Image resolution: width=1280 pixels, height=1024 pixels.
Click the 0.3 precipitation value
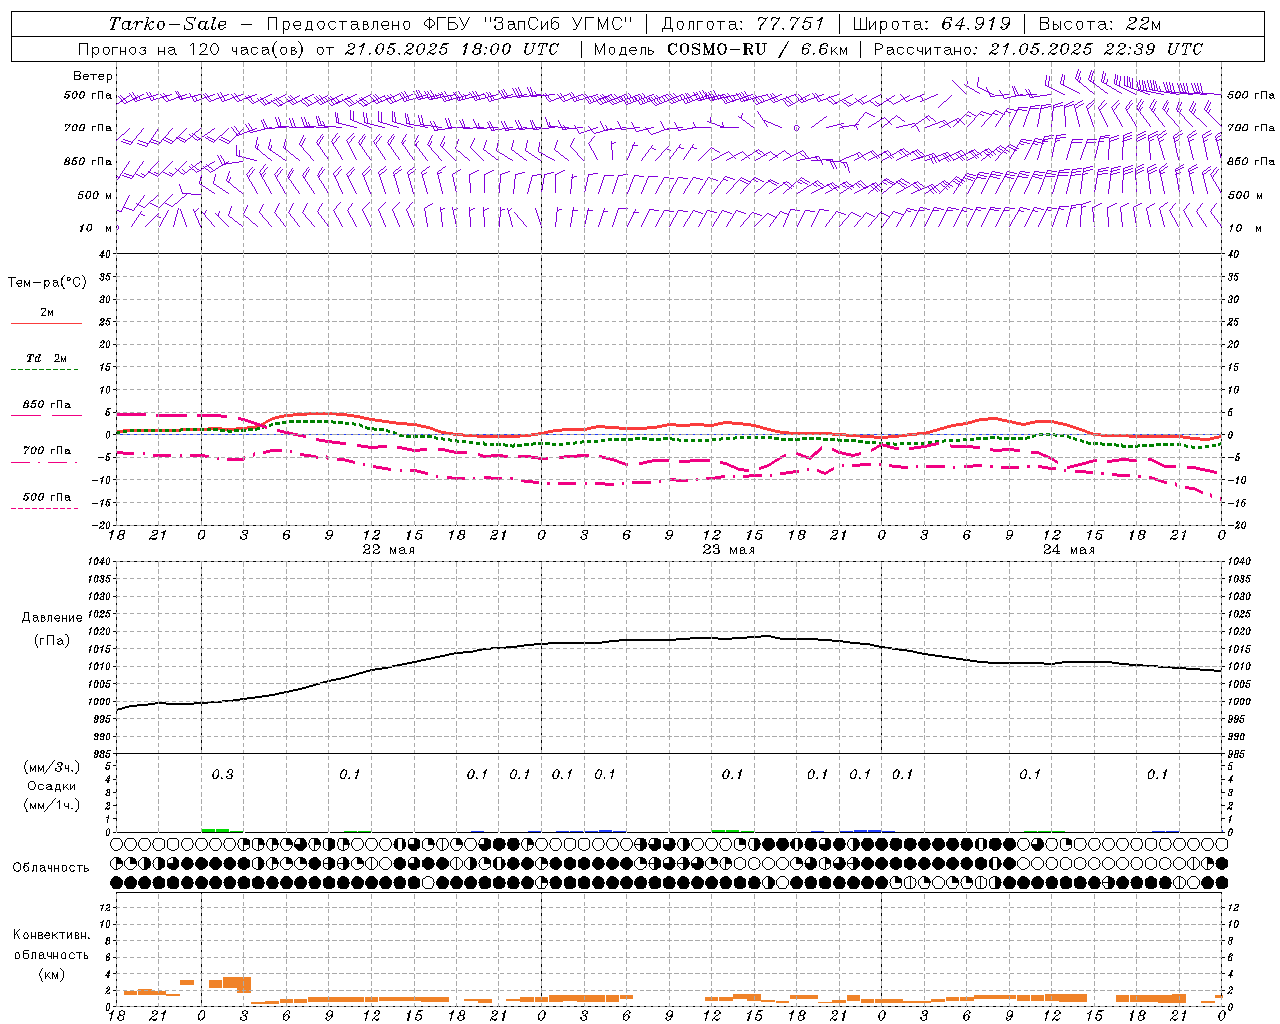click(222, 774)
